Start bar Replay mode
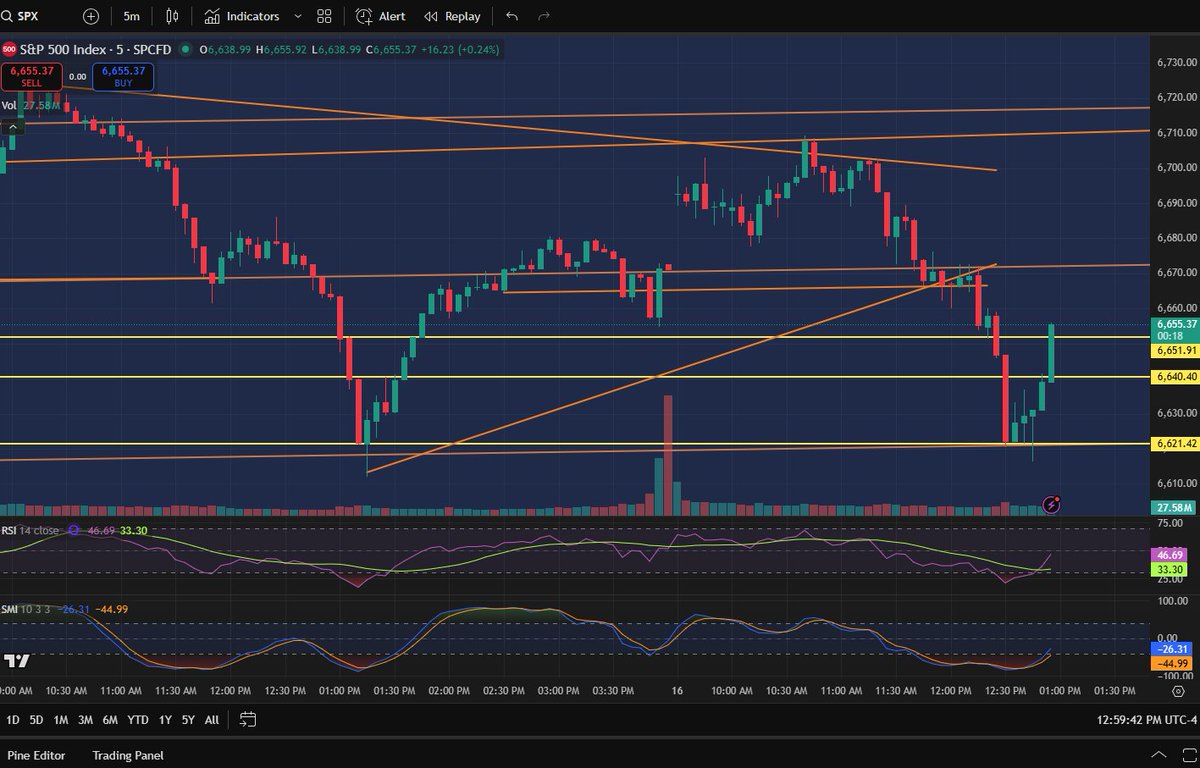Screen dimensions: 1200x768 pyautogui.click(x=452, y=16)
